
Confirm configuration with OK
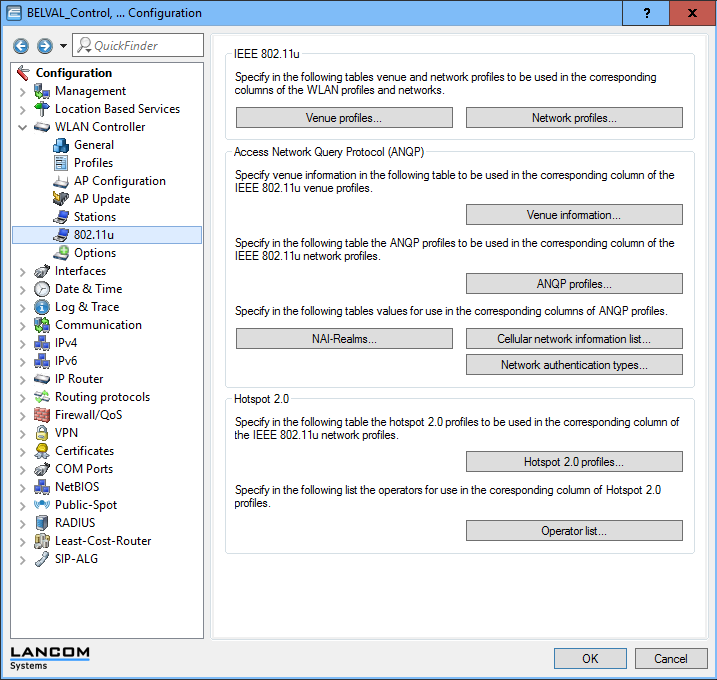tap(590, 659)
